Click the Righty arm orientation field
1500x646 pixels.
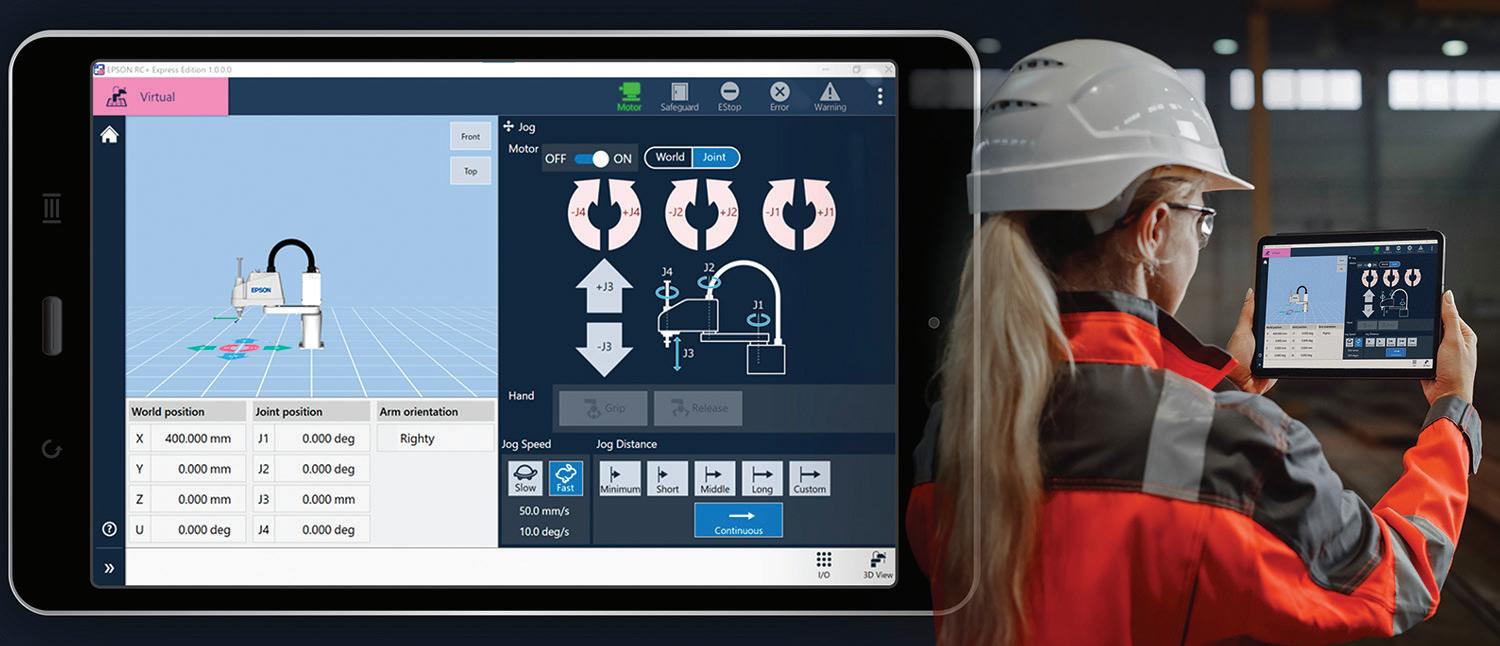[x=436, y=438]
